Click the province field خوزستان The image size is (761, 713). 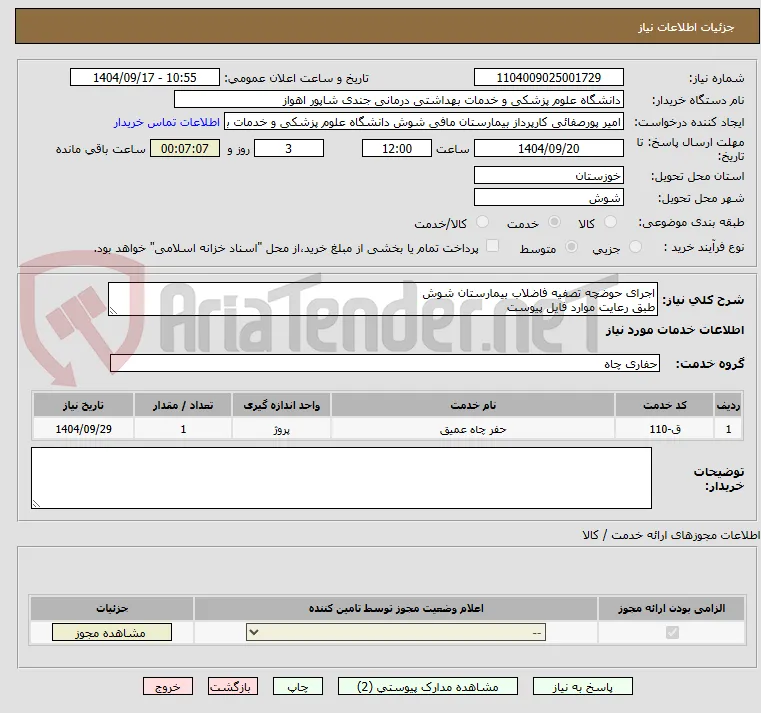[548, 175]
